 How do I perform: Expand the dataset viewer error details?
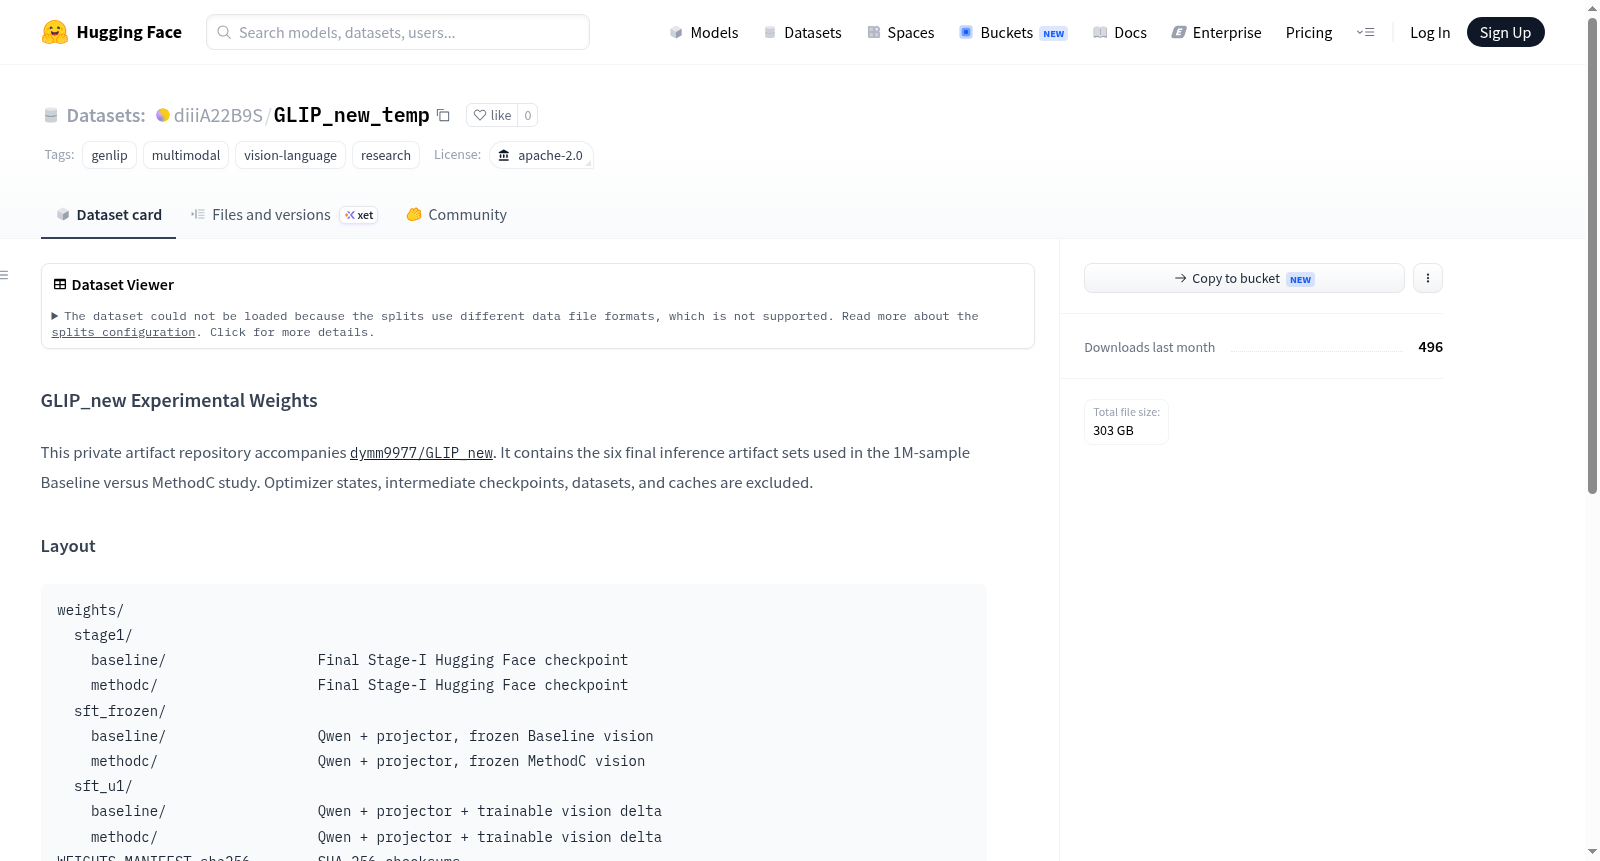click(55, 316)
